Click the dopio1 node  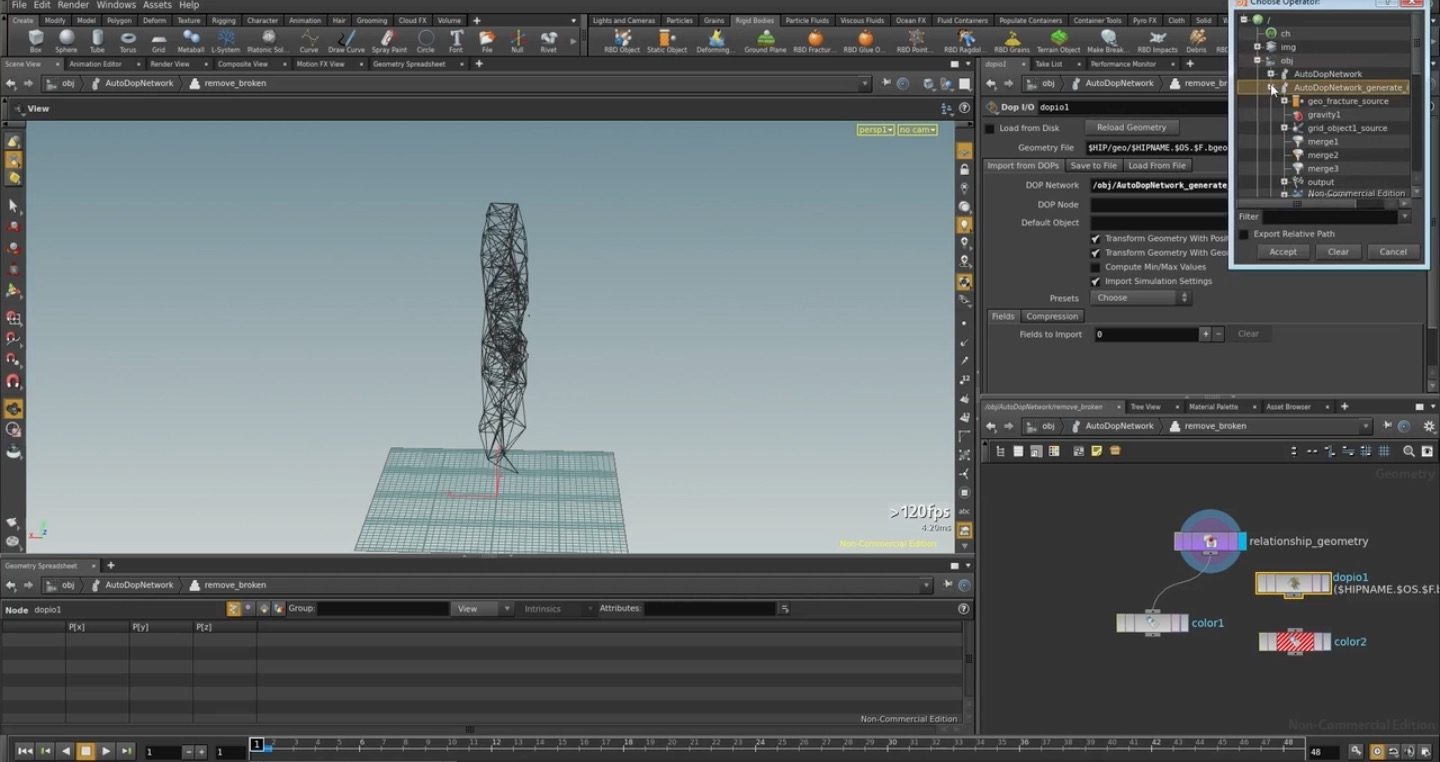(1294, 583)
